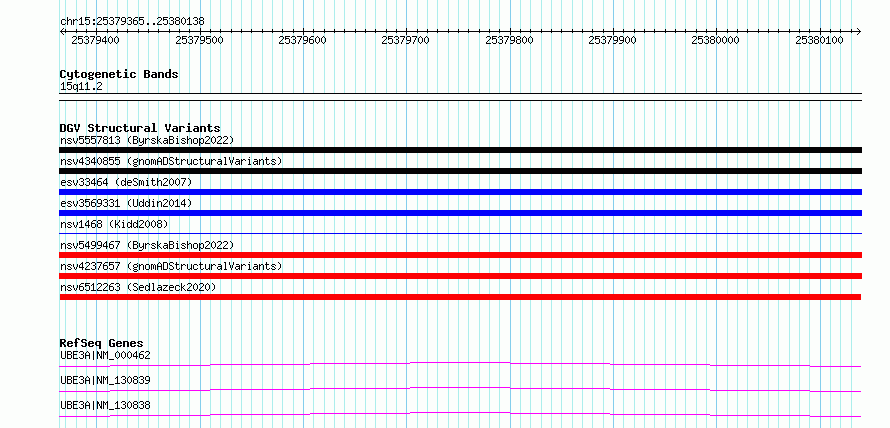Click the black bar under nsv4340855
This screenshot has height=428, width=890.
tap(460, 171)
